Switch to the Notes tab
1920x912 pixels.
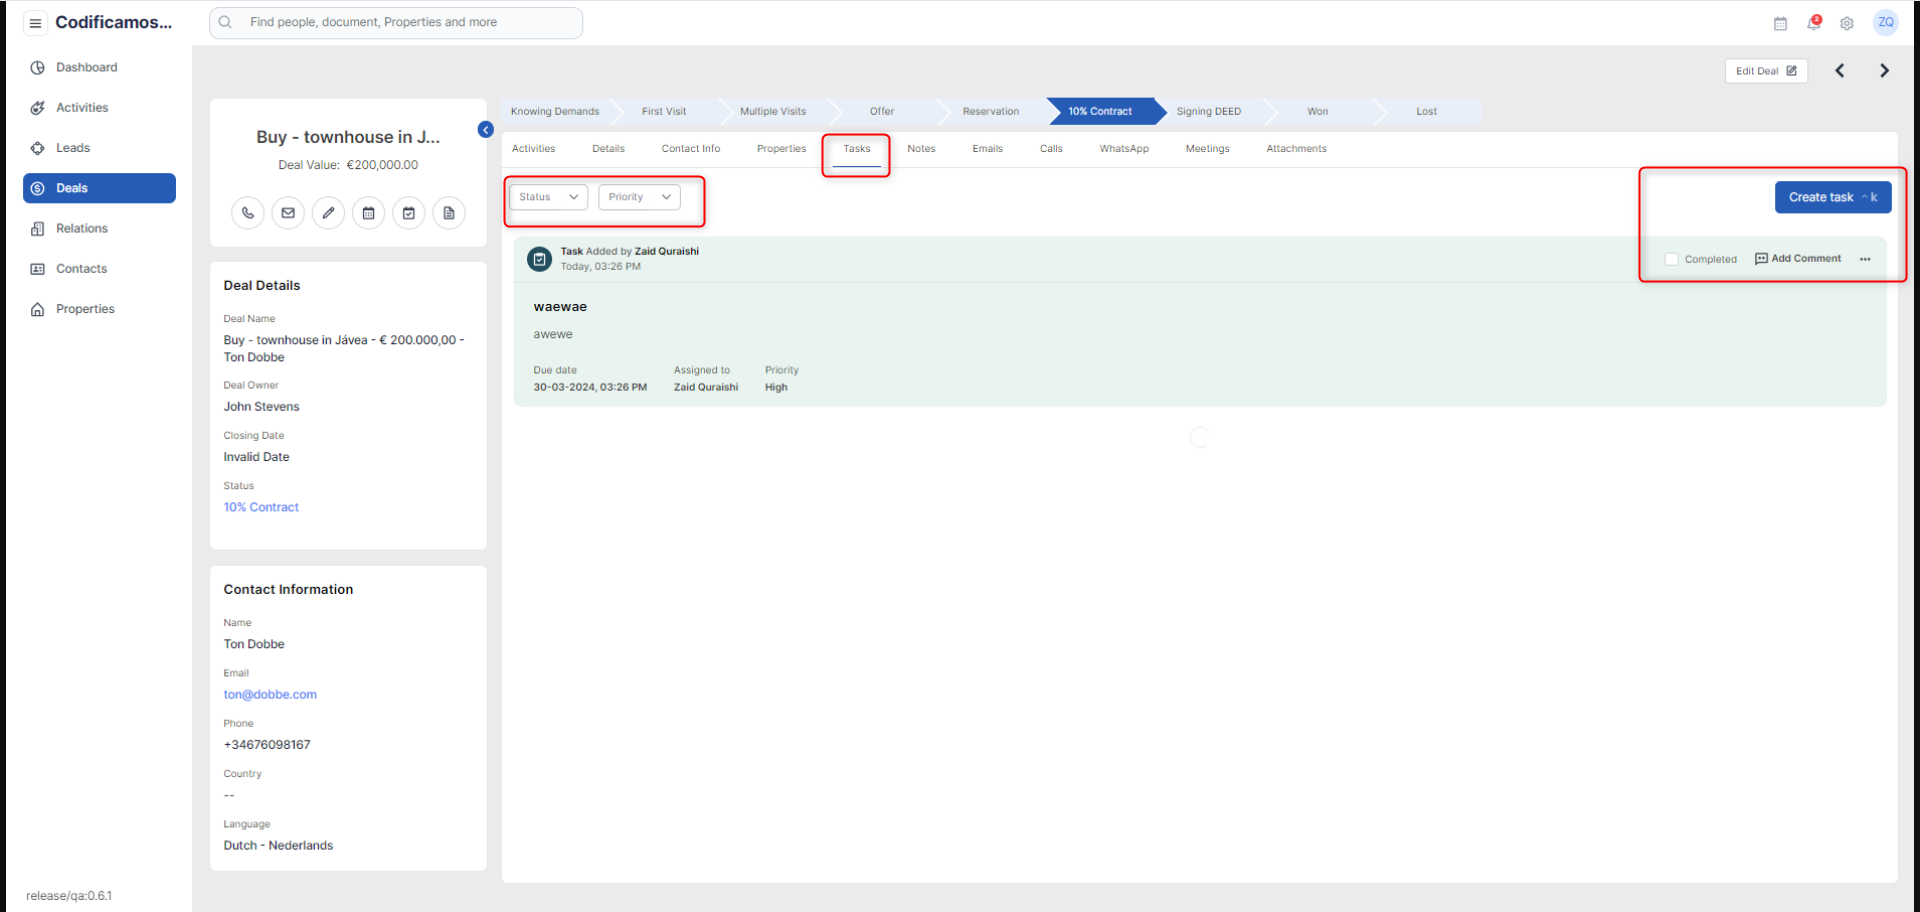(921, 149)
